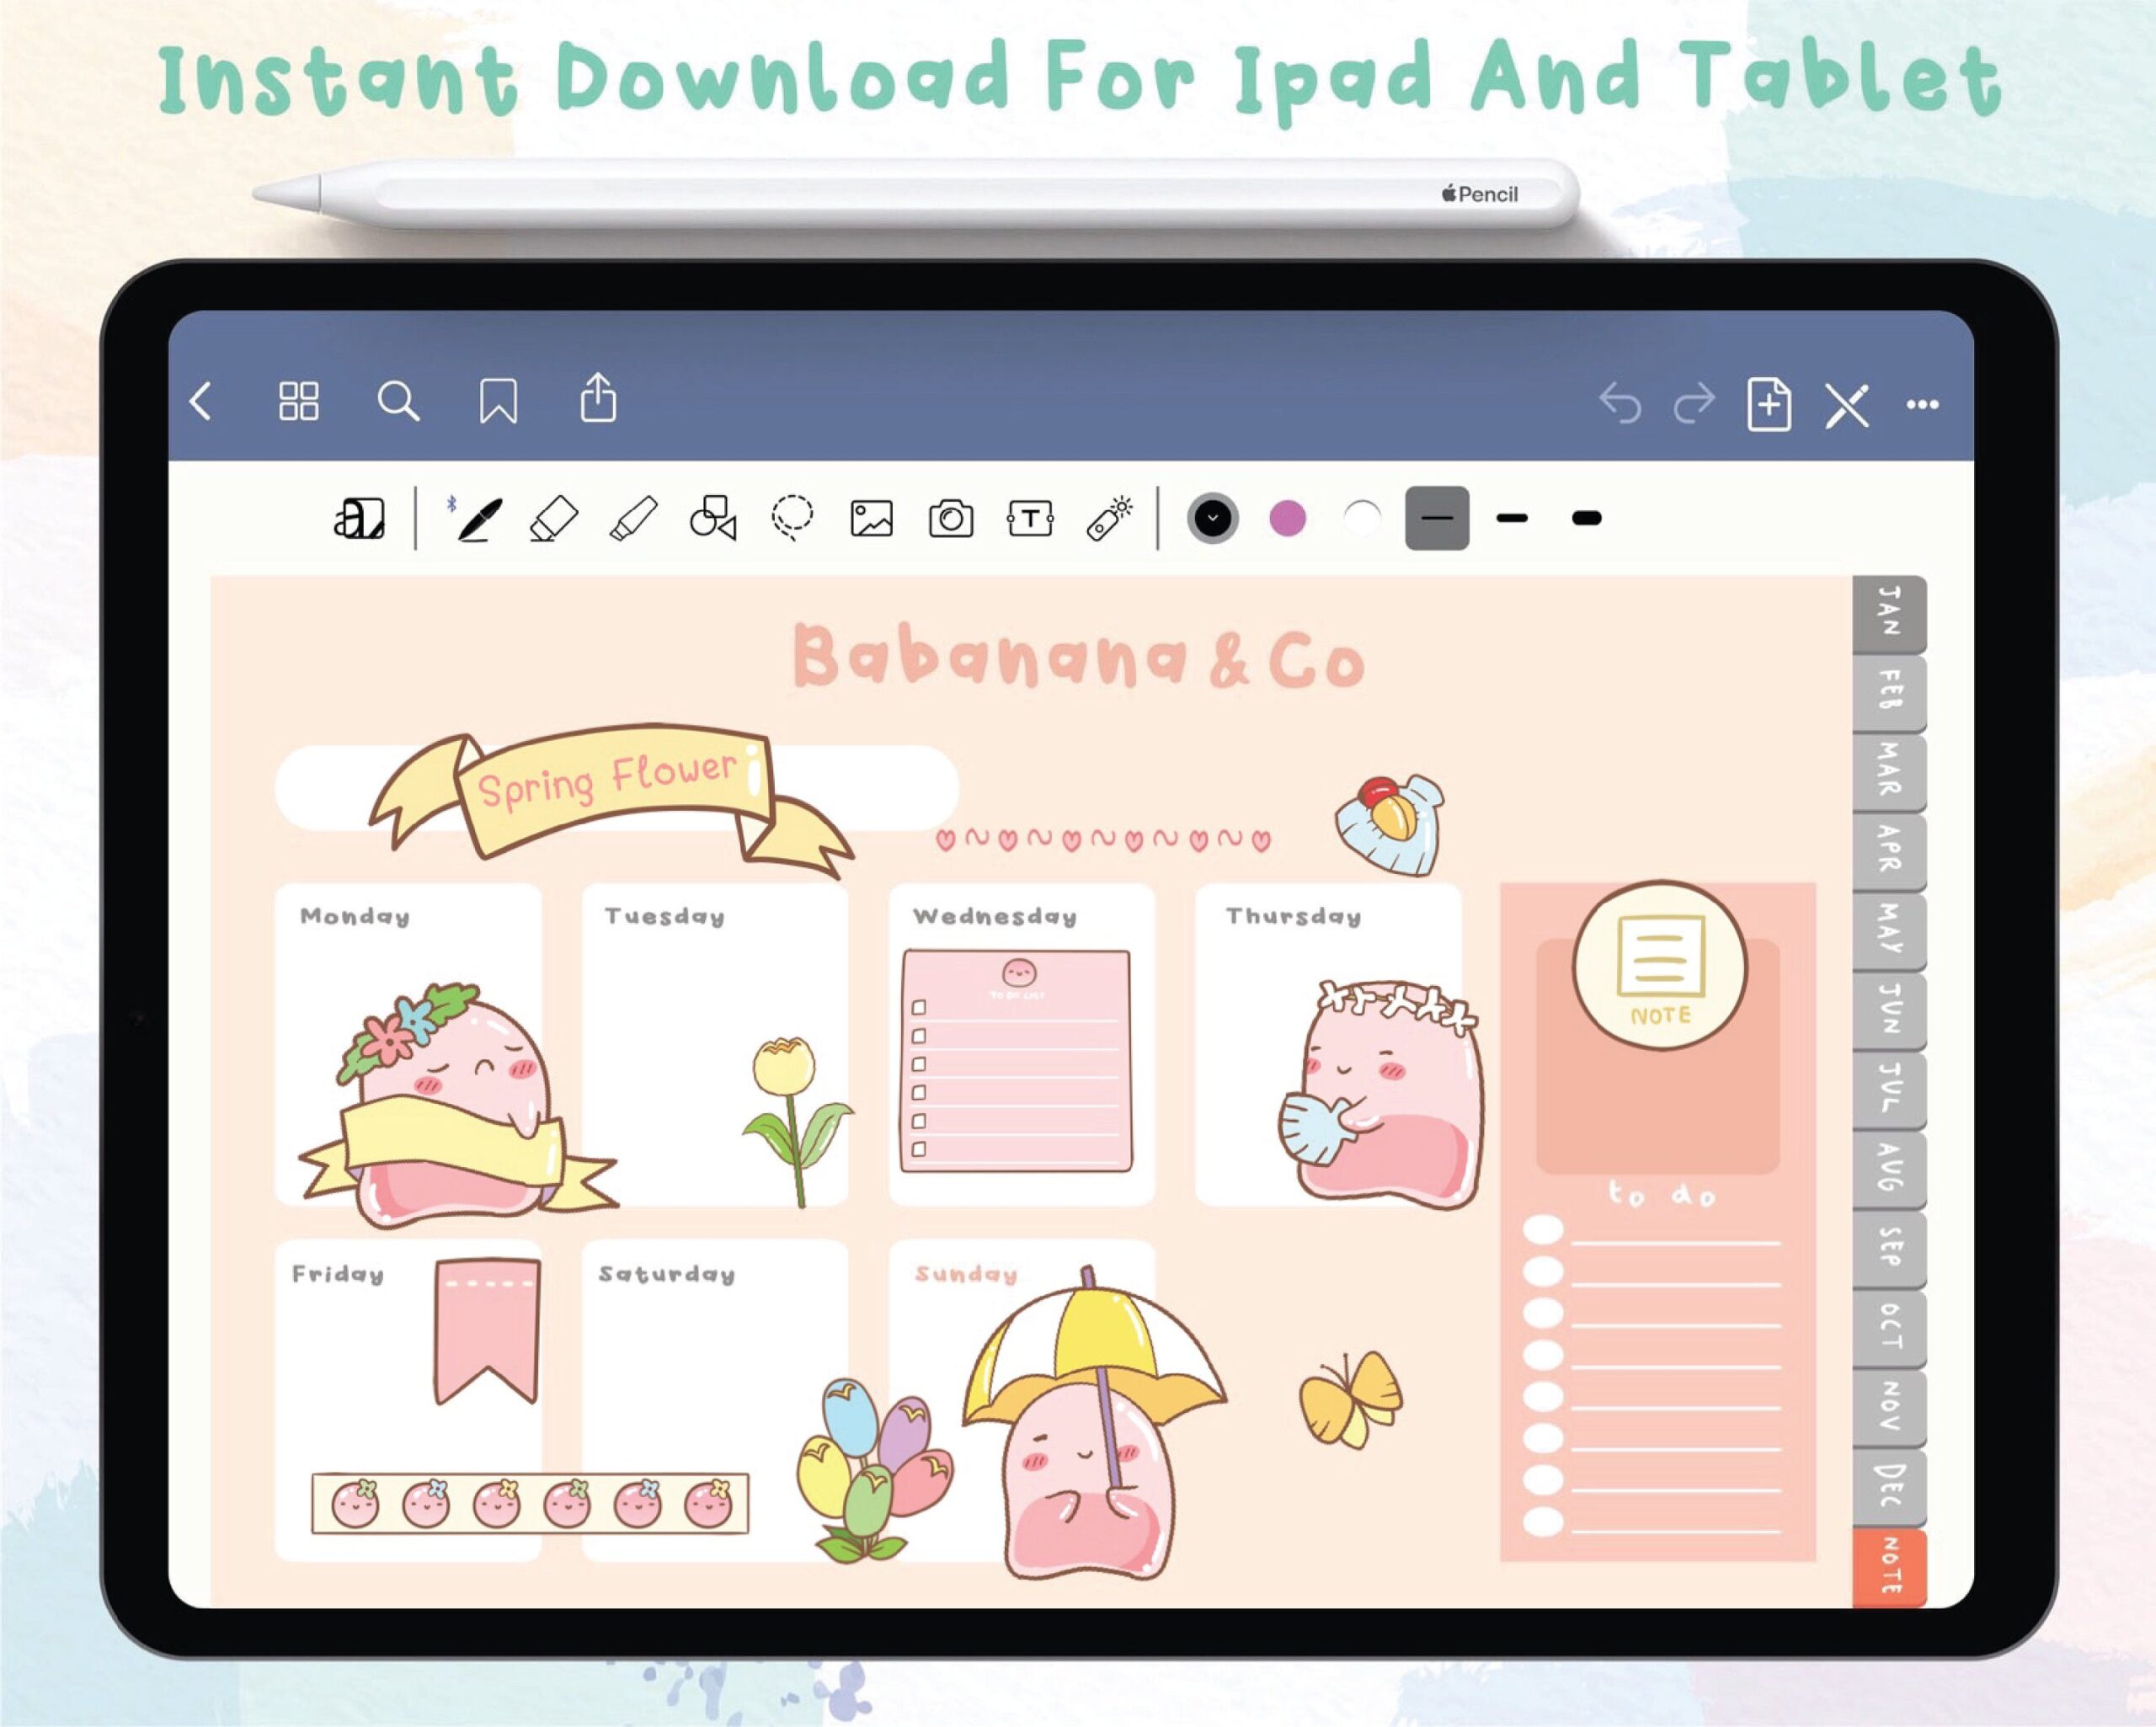Screen dimensions: 2156x1727
Task: Open the JAN month tab
Action: click(1889, 613)
